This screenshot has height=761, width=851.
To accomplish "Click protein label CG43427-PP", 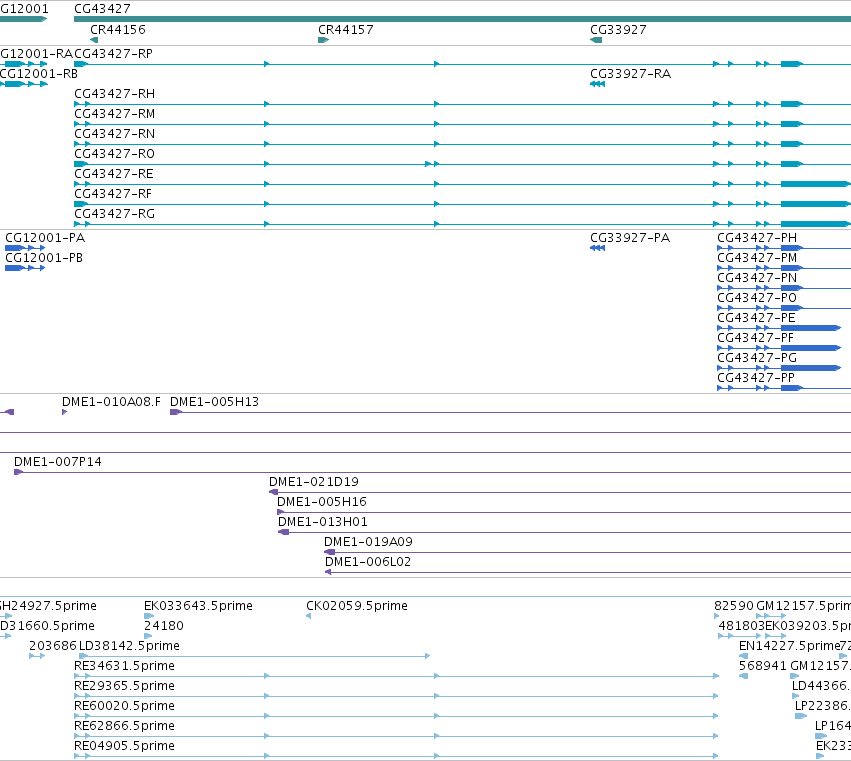I will (756, 378).
